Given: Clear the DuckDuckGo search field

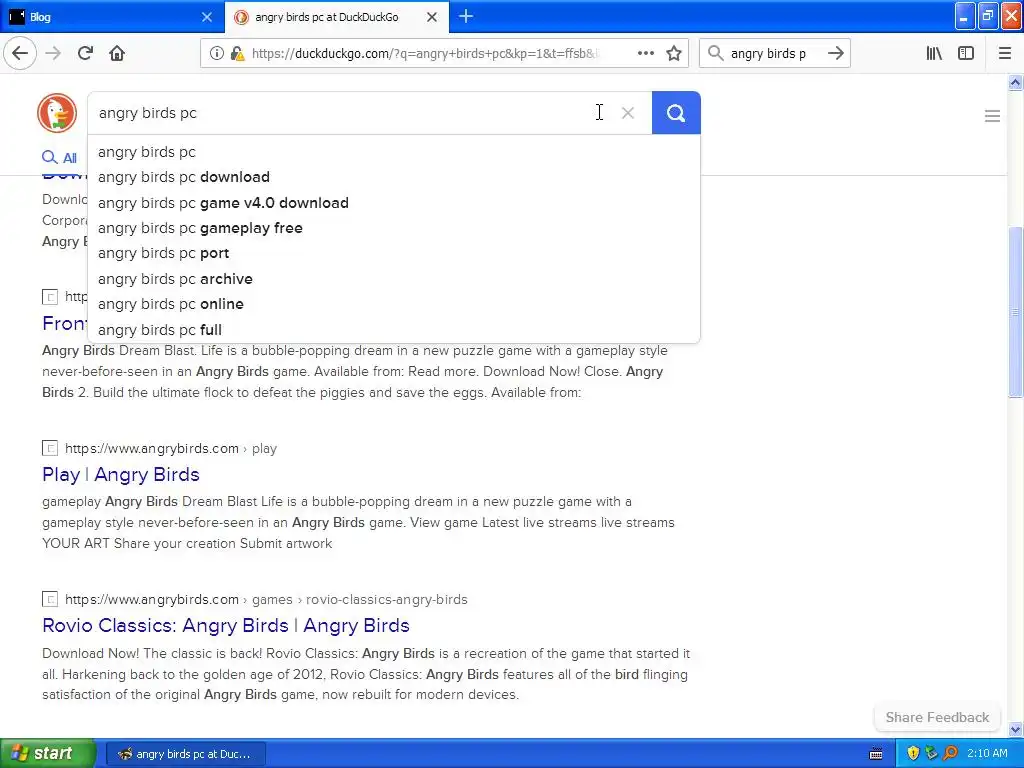Looking at the screenshot, I should (x=628, y=113).
